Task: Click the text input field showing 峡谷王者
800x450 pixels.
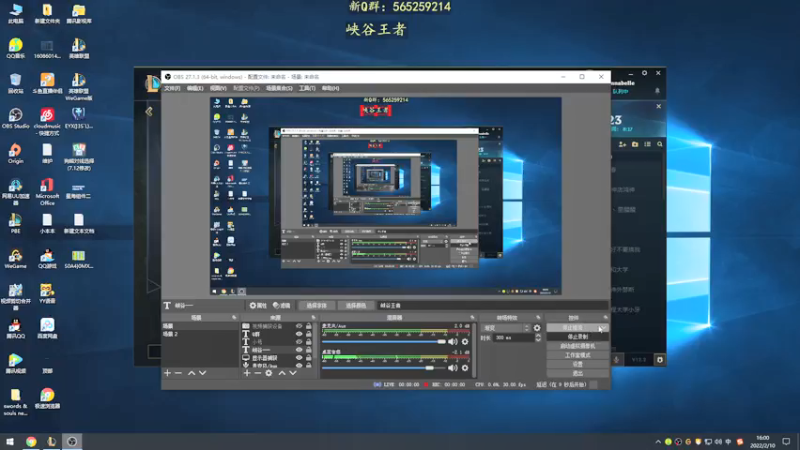Action: coord(492,306)
